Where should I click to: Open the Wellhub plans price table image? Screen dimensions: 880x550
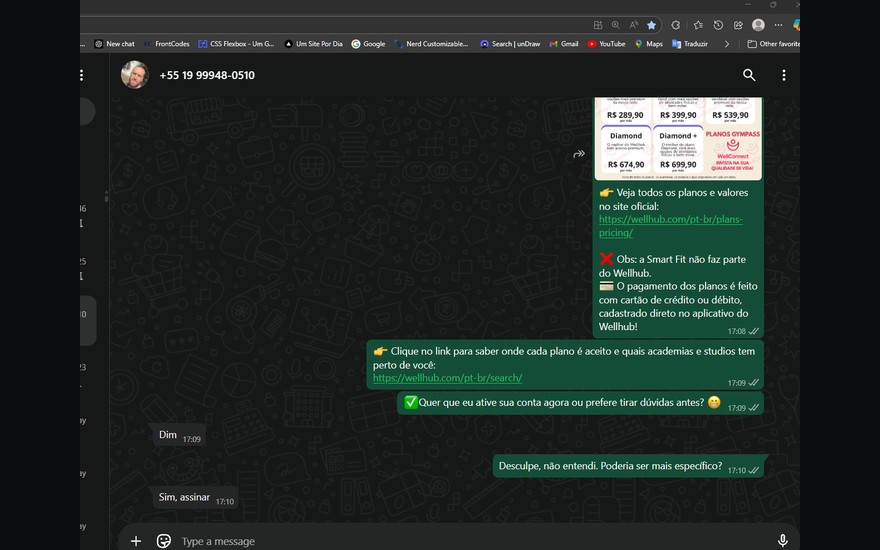pos(678,139)
